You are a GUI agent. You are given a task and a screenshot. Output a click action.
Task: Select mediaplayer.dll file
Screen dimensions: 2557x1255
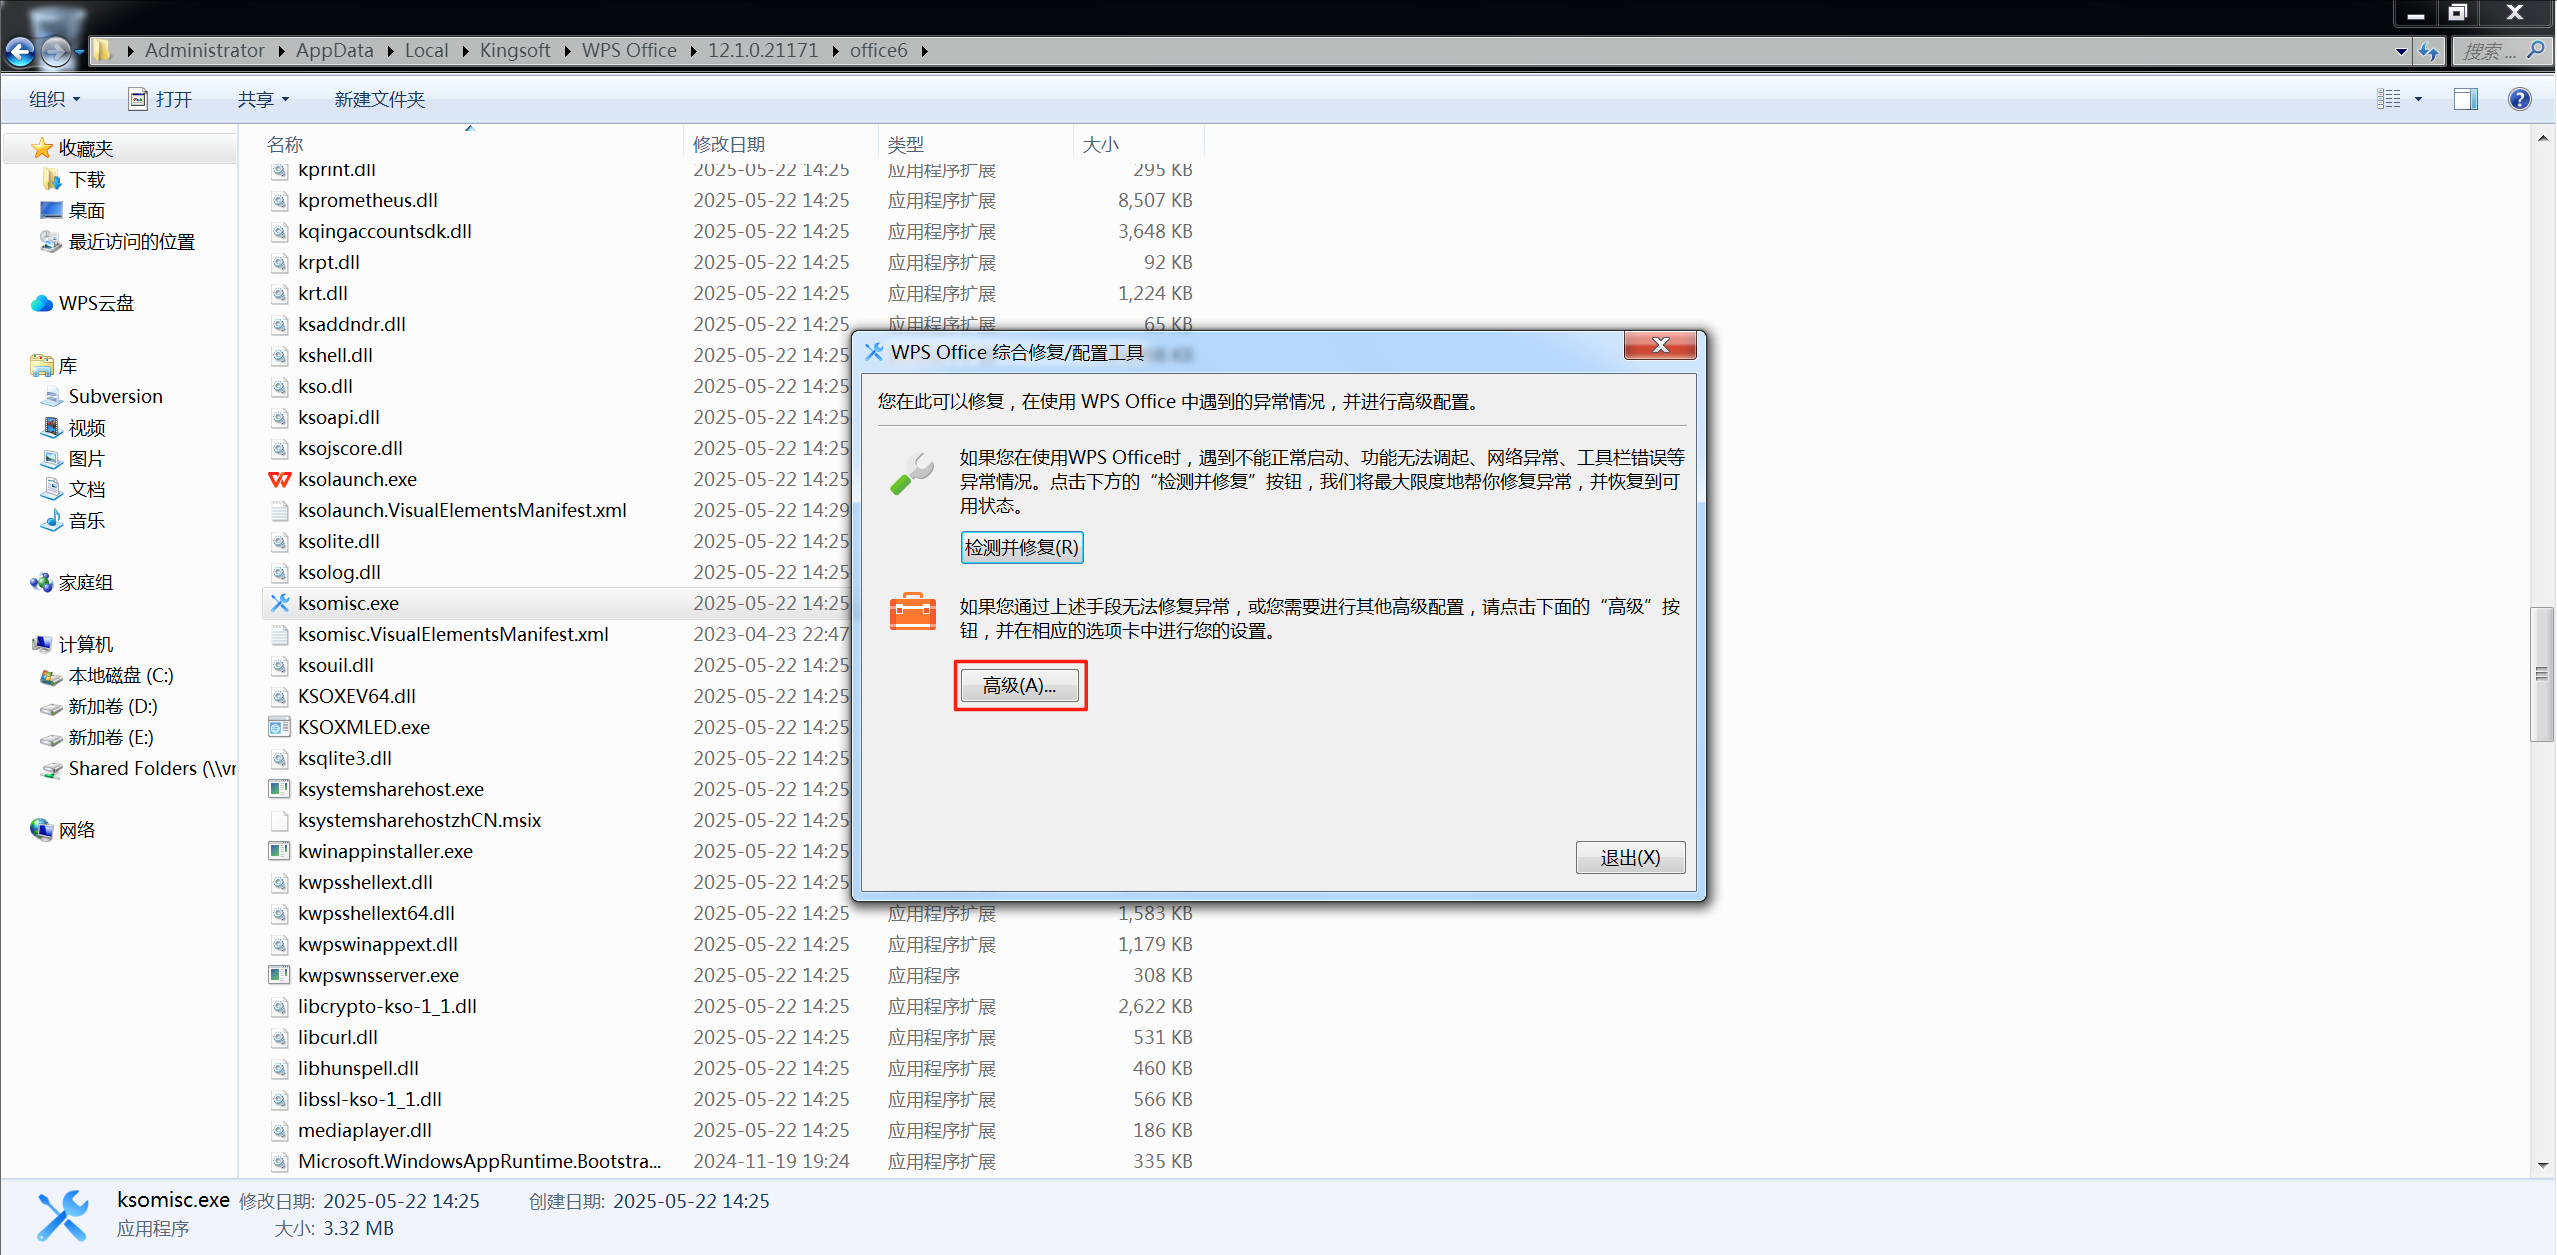(x=364, y=1130)
